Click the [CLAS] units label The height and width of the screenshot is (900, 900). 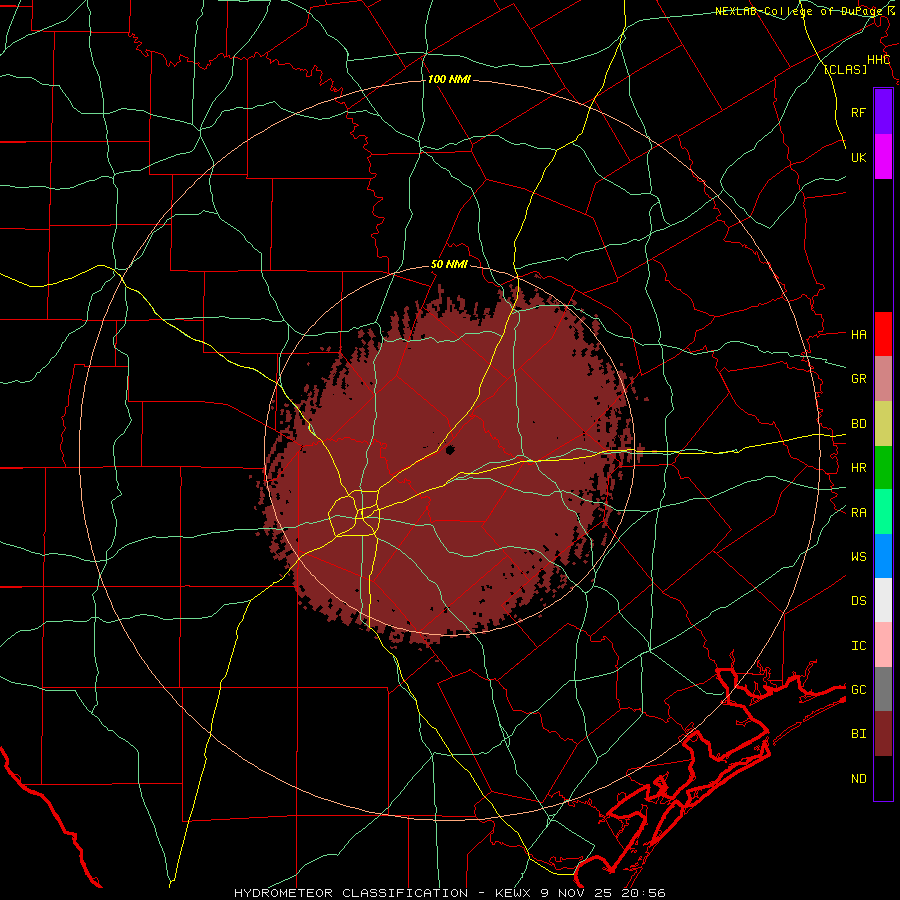pos(845,69)
